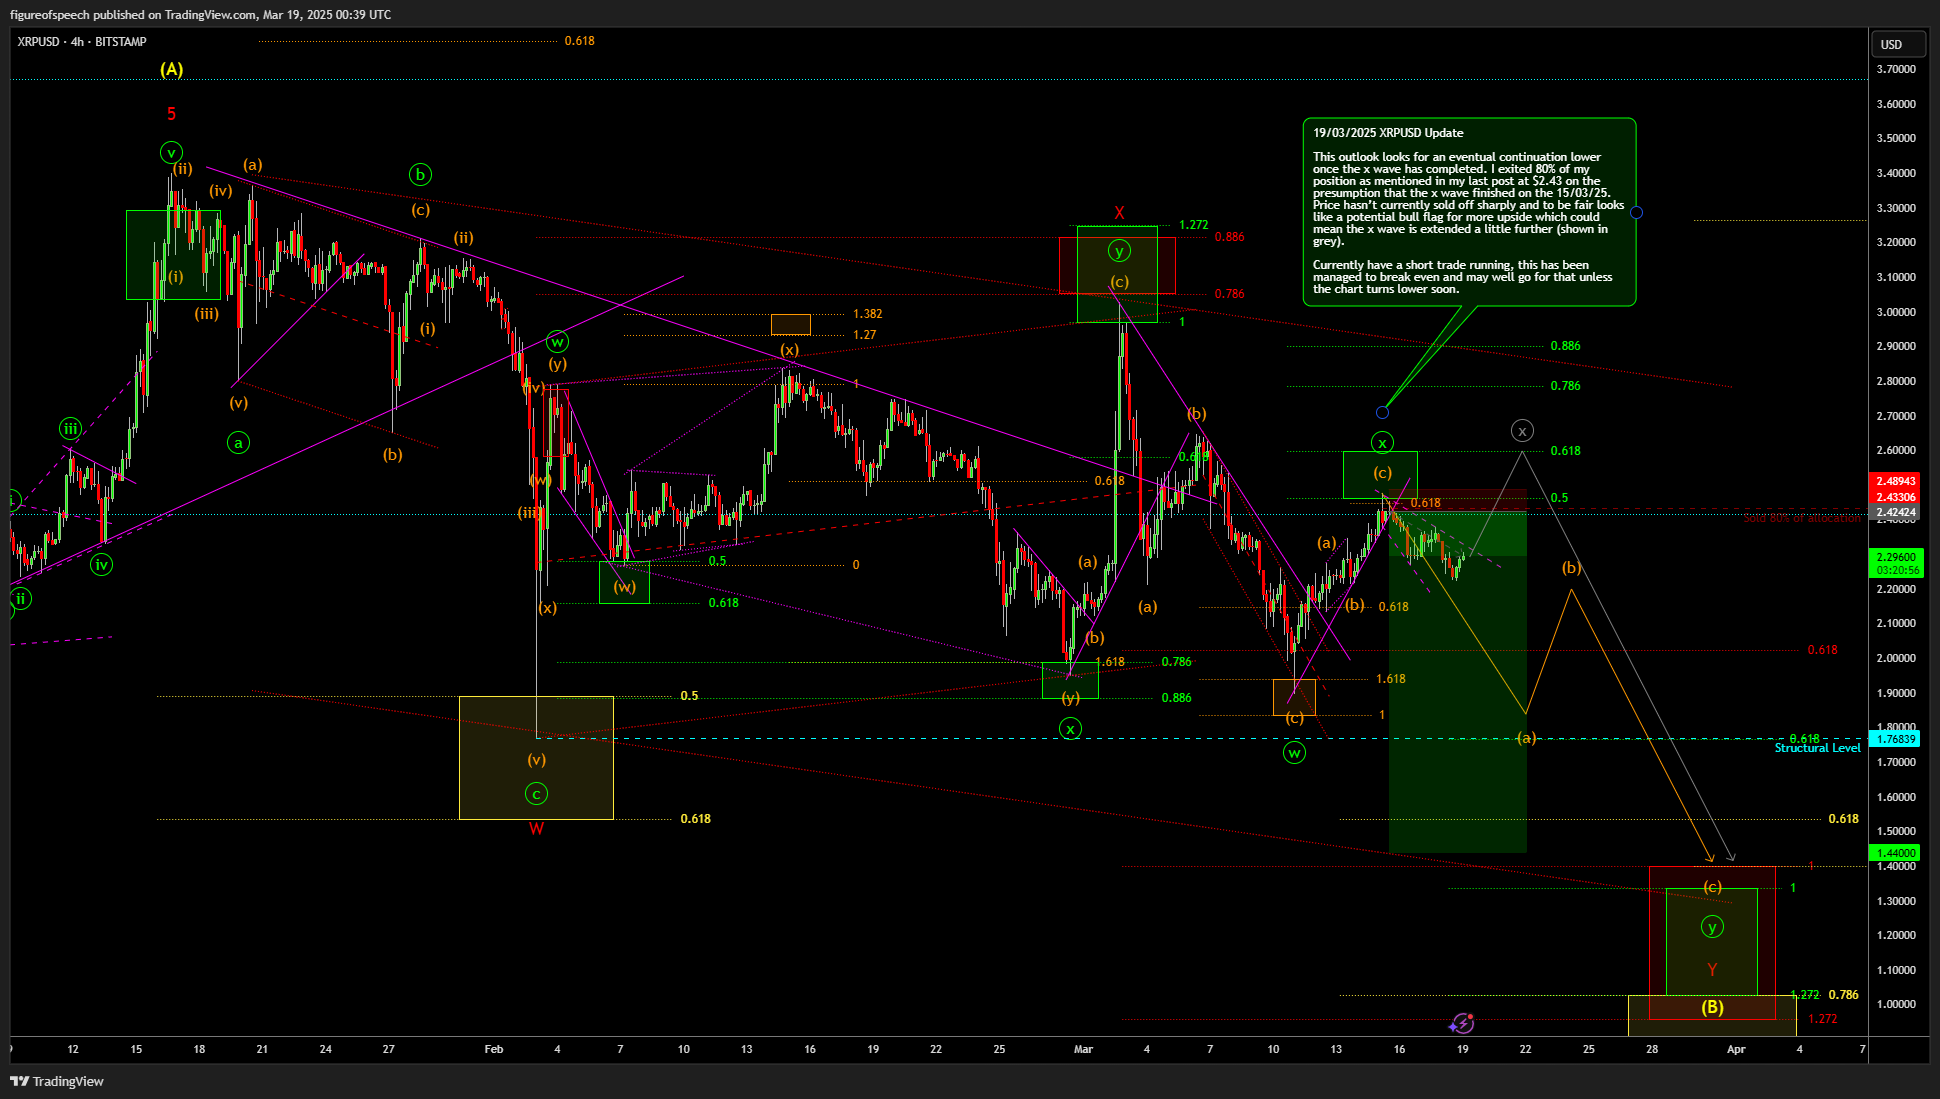
Task: Click the 1.618 label near the (c) low
Action: [1390, 679]
